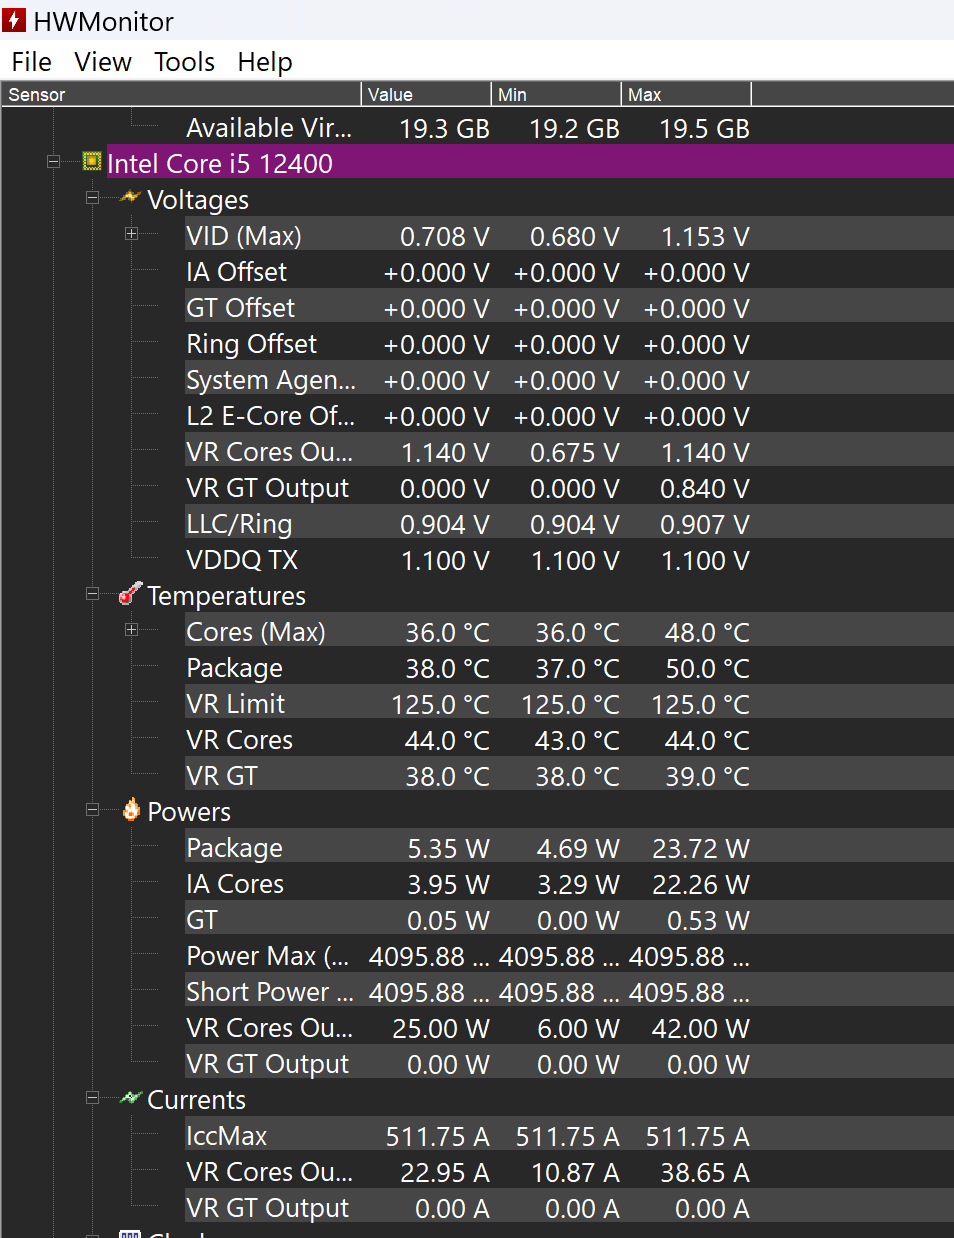Click the Value column header

(426, 94)
